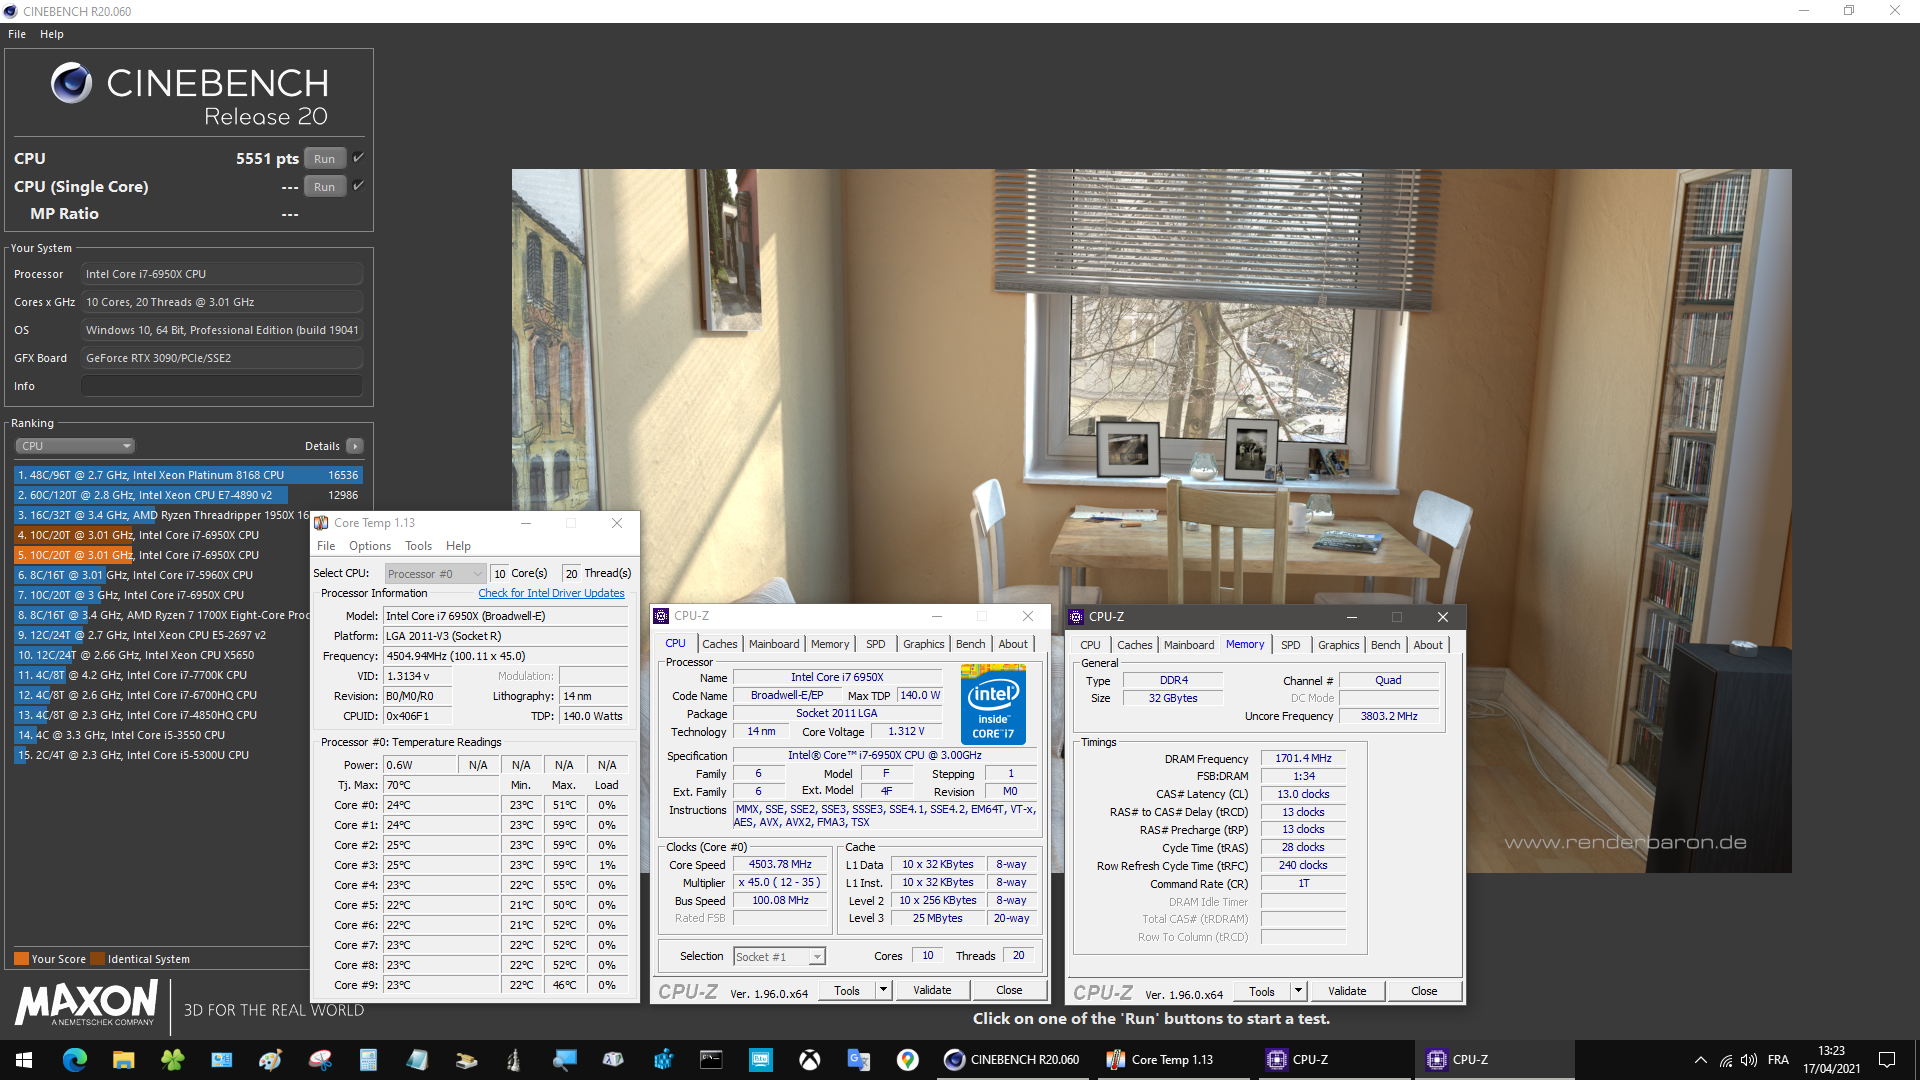1920x1080 pixels.
Task: Open Core Temp Tools menu
Action: click(x=418, y=546)
